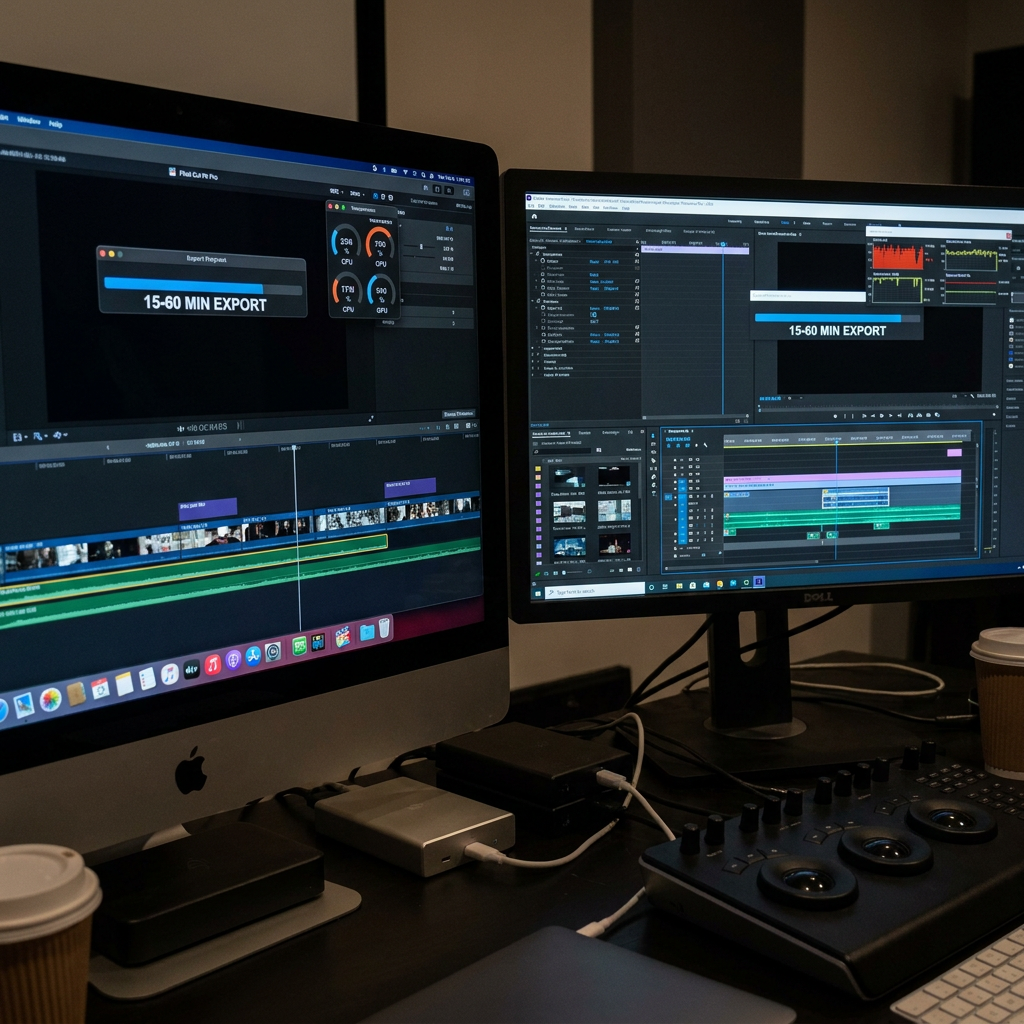Open the Photos app in the dock
Image resolution: width=1024 pixels, height=1024 pixels.
[50, 699]
